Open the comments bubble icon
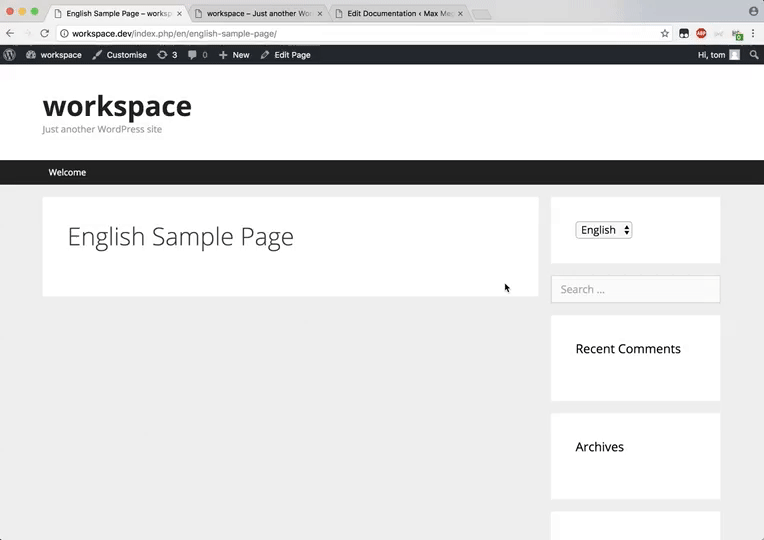This screenshot has width=764, height=540. 197,55
